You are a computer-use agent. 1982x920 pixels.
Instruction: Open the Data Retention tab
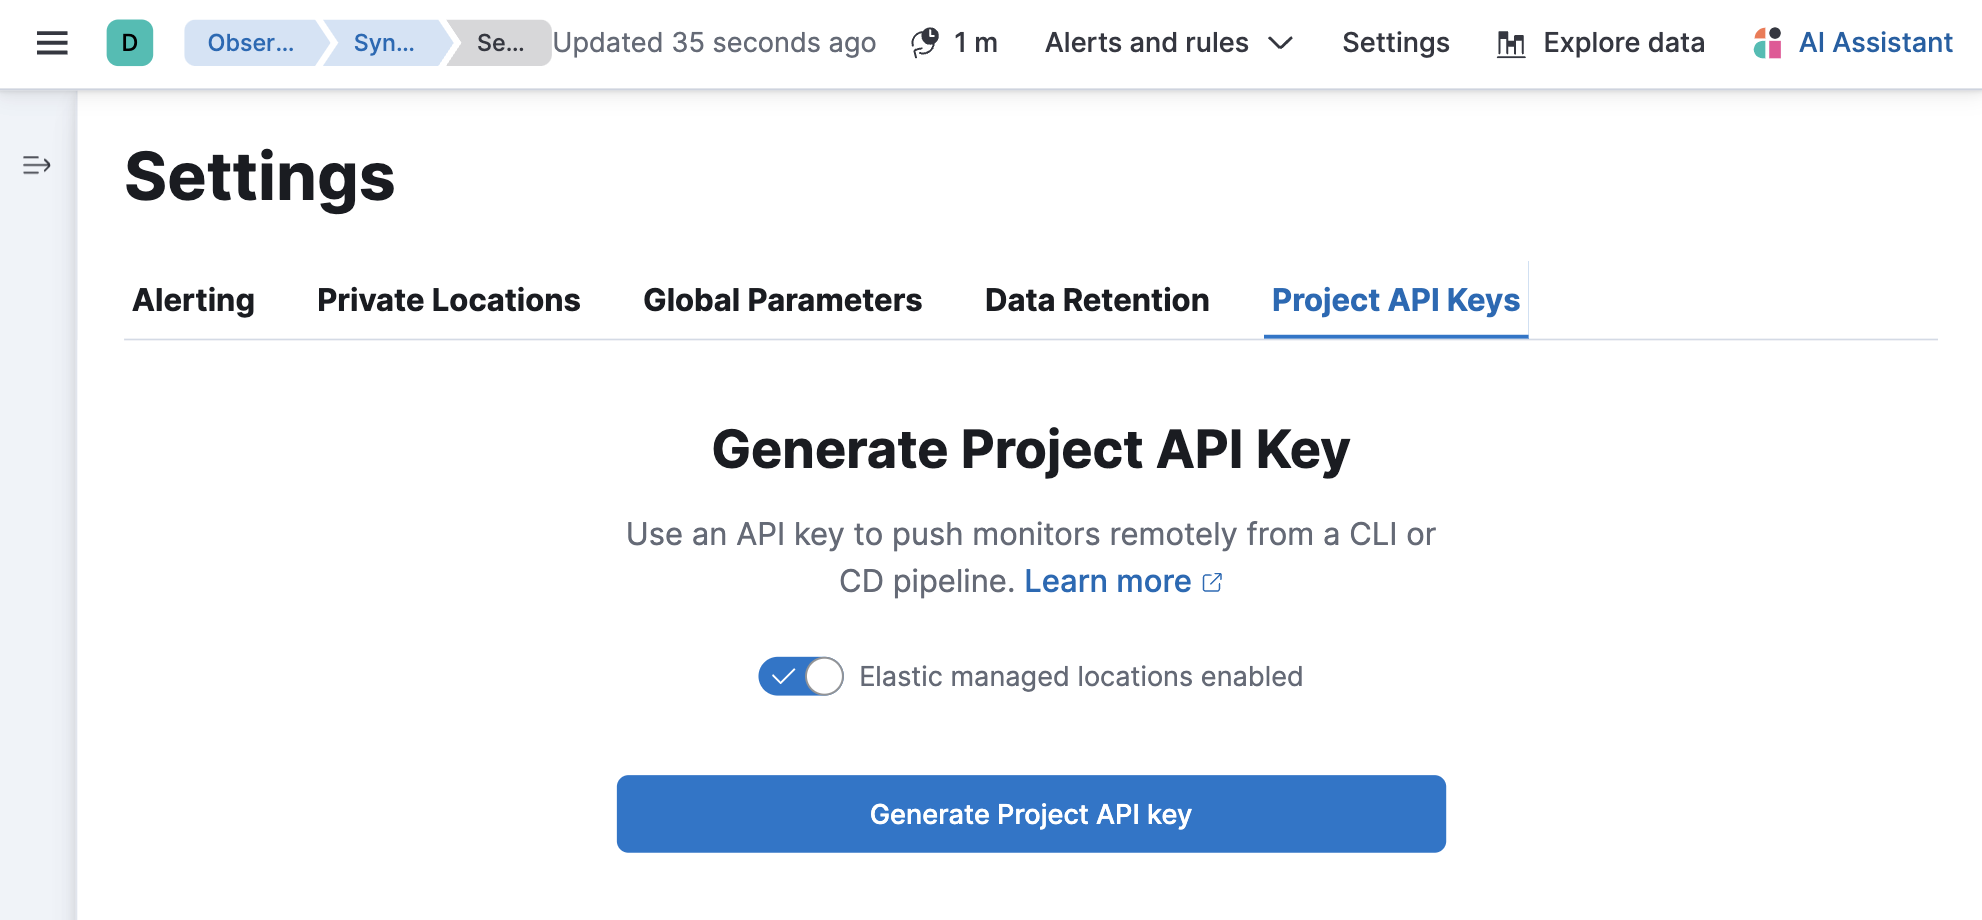click(x=1096, y=300)
